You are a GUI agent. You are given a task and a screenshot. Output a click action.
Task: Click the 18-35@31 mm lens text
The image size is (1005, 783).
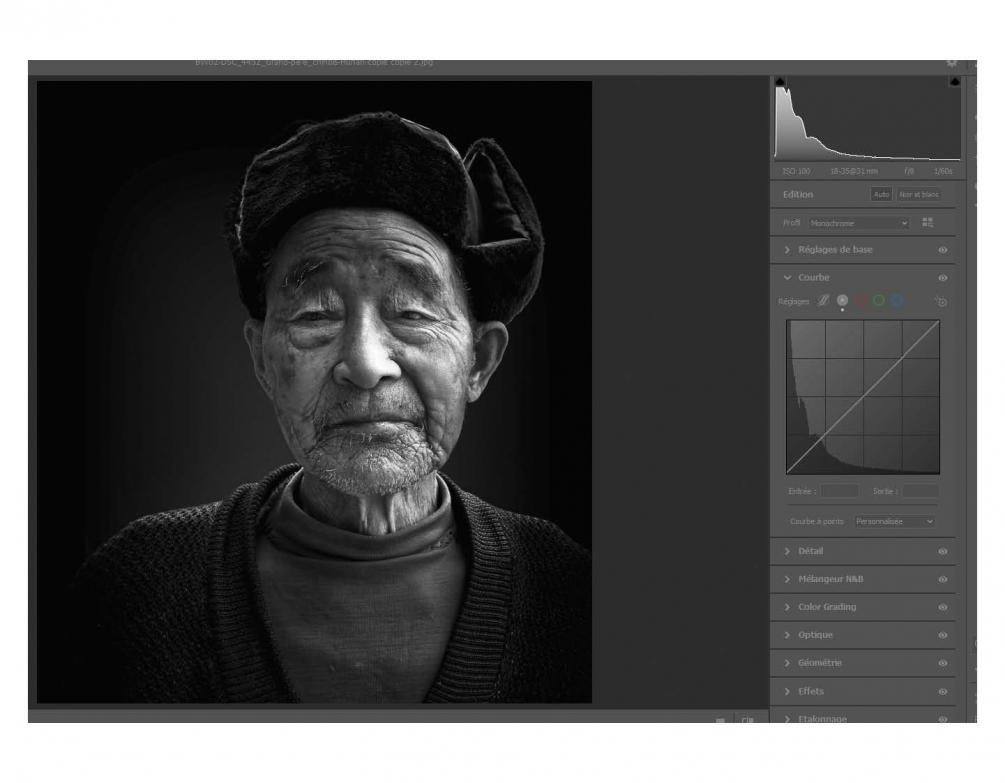coord(854,171)
